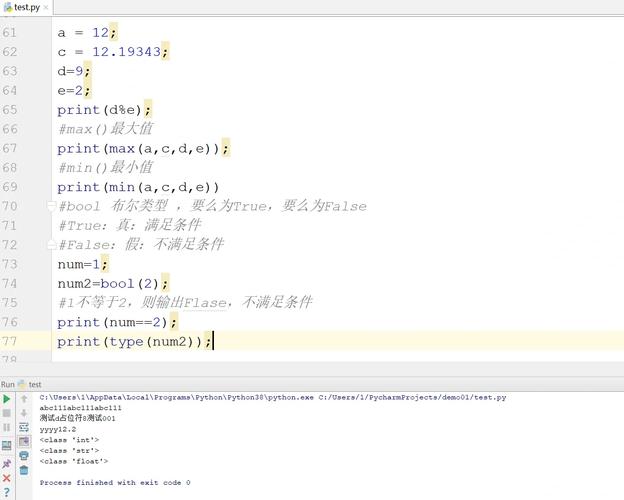Image resolution: width=624 pixels, height=500 pixels.
Task: Open the C:/Users/1/PycharmProjects/demo01/test.py path link
Action: [x=412, y=397]
